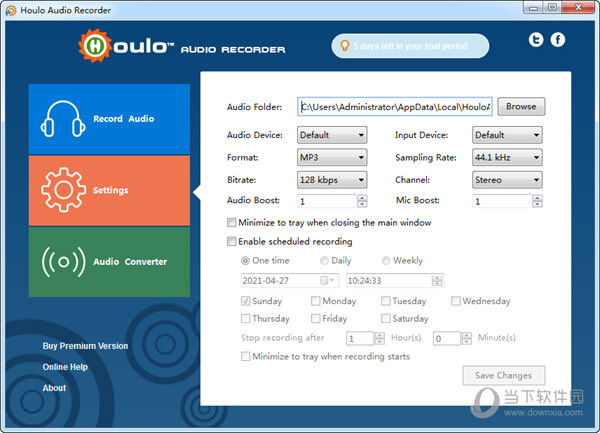Toggle the Saturday checkbox
The width and height of the screenshot is (600, 433).
click(x=385, y=318)
